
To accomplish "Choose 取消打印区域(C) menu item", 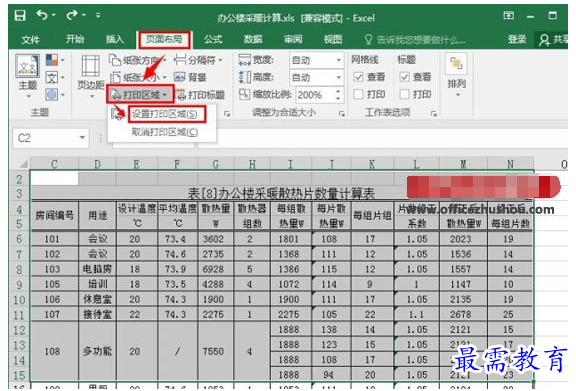I will [x=164, y=132].
